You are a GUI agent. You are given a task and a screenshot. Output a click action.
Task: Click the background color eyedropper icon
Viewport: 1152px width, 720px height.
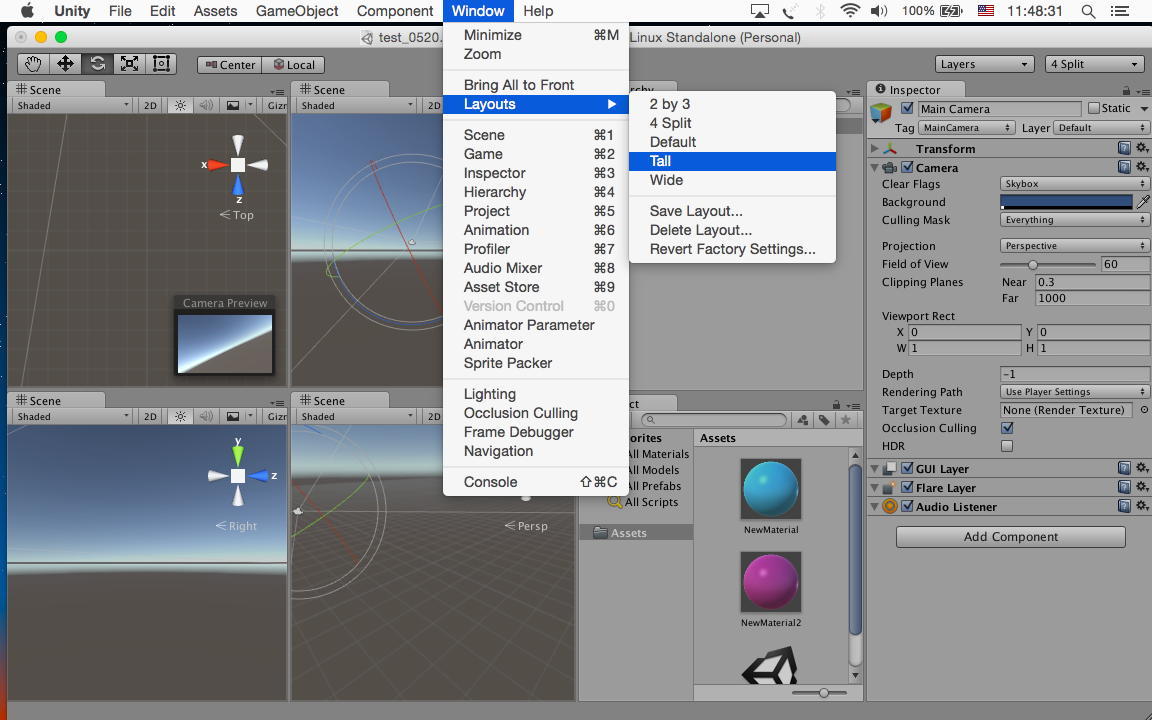pos(1143,202)
